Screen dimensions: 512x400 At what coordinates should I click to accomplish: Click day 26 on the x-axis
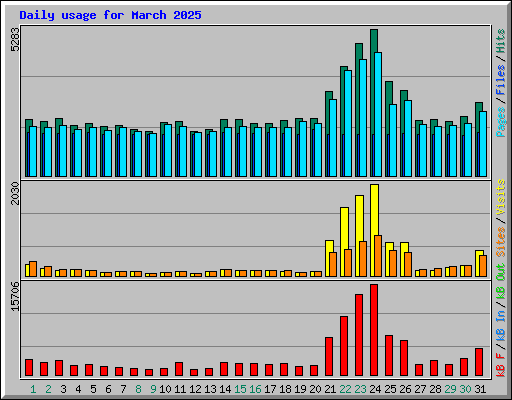click(405, 389)
